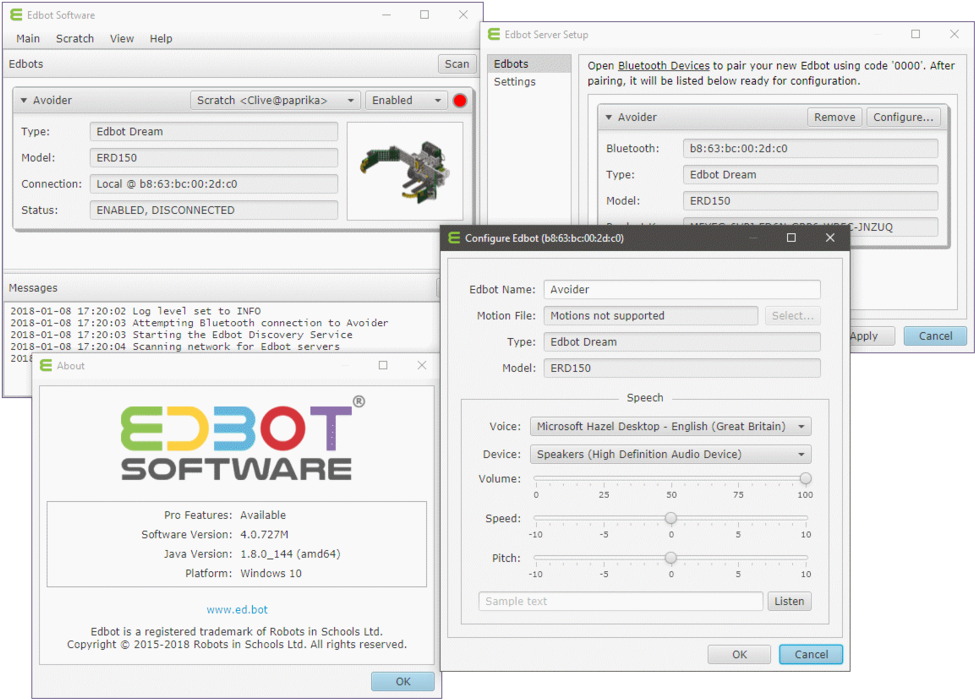Click the Bluetooth address field in Server Setup
975x700 pixels.
coord(810,149)
